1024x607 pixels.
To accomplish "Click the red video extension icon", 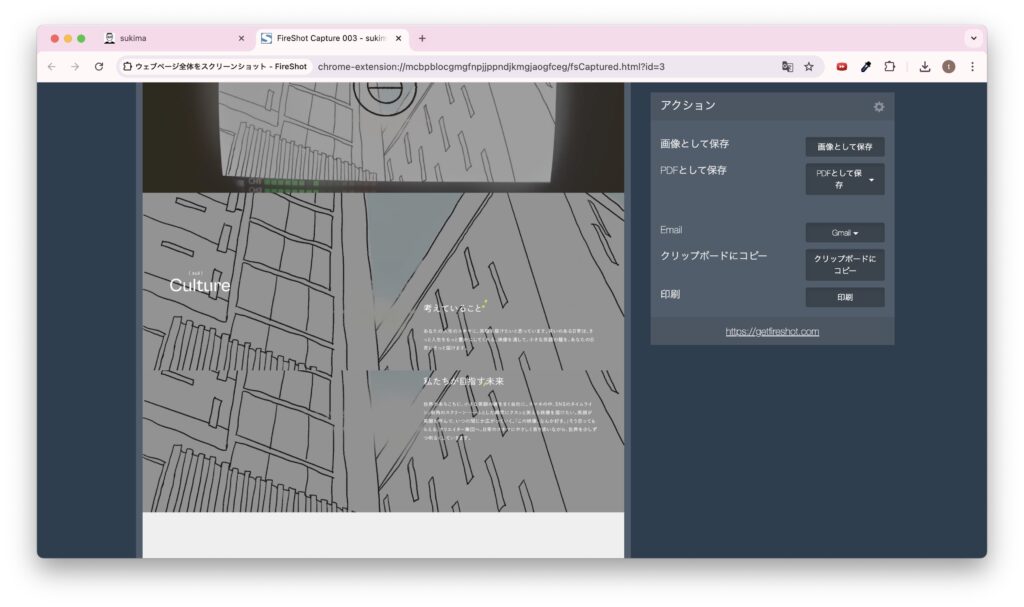I will (x=842, y=66).
